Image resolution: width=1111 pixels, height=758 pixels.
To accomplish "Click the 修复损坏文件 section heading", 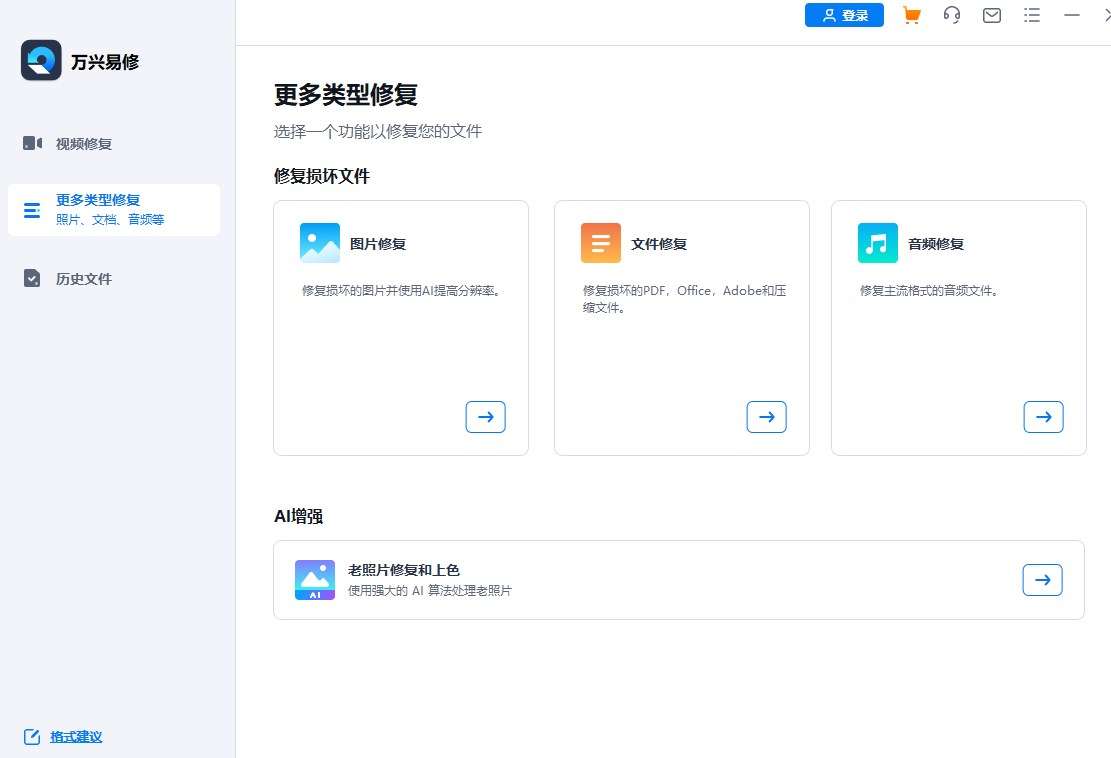I will (322, 176).
